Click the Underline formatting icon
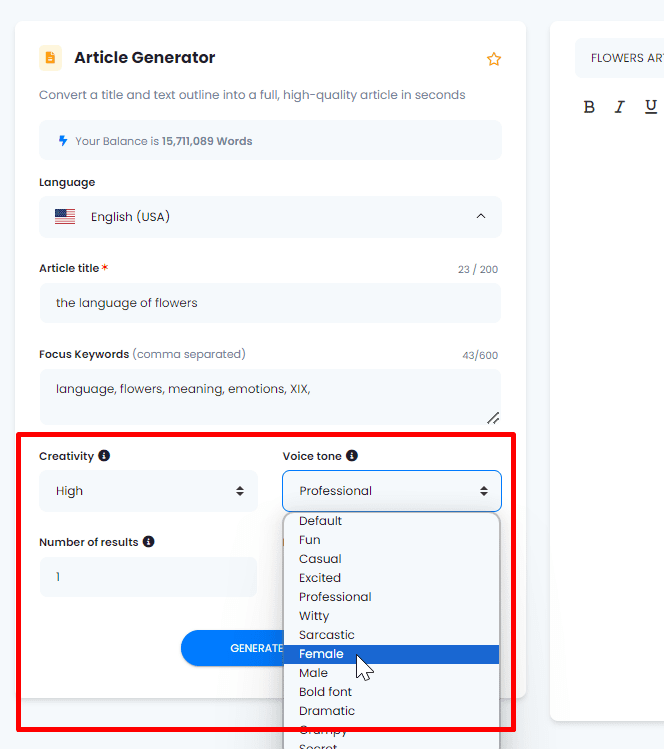664x749 pixels. point(651,107)
